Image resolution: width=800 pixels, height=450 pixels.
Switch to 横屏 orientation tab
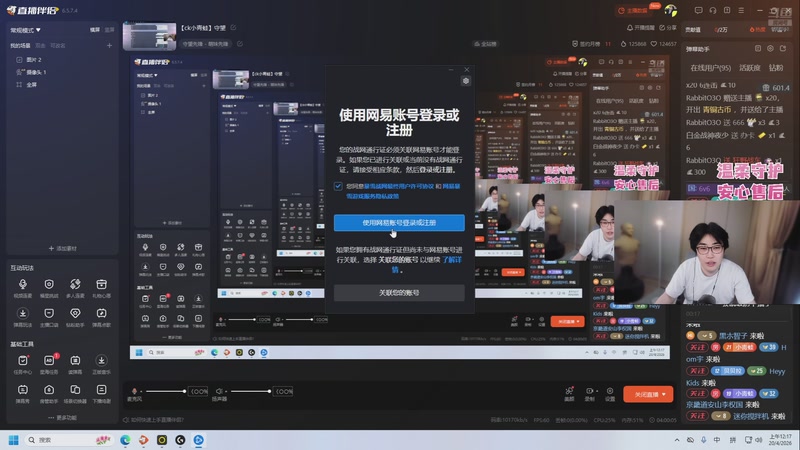coord(95,30)
